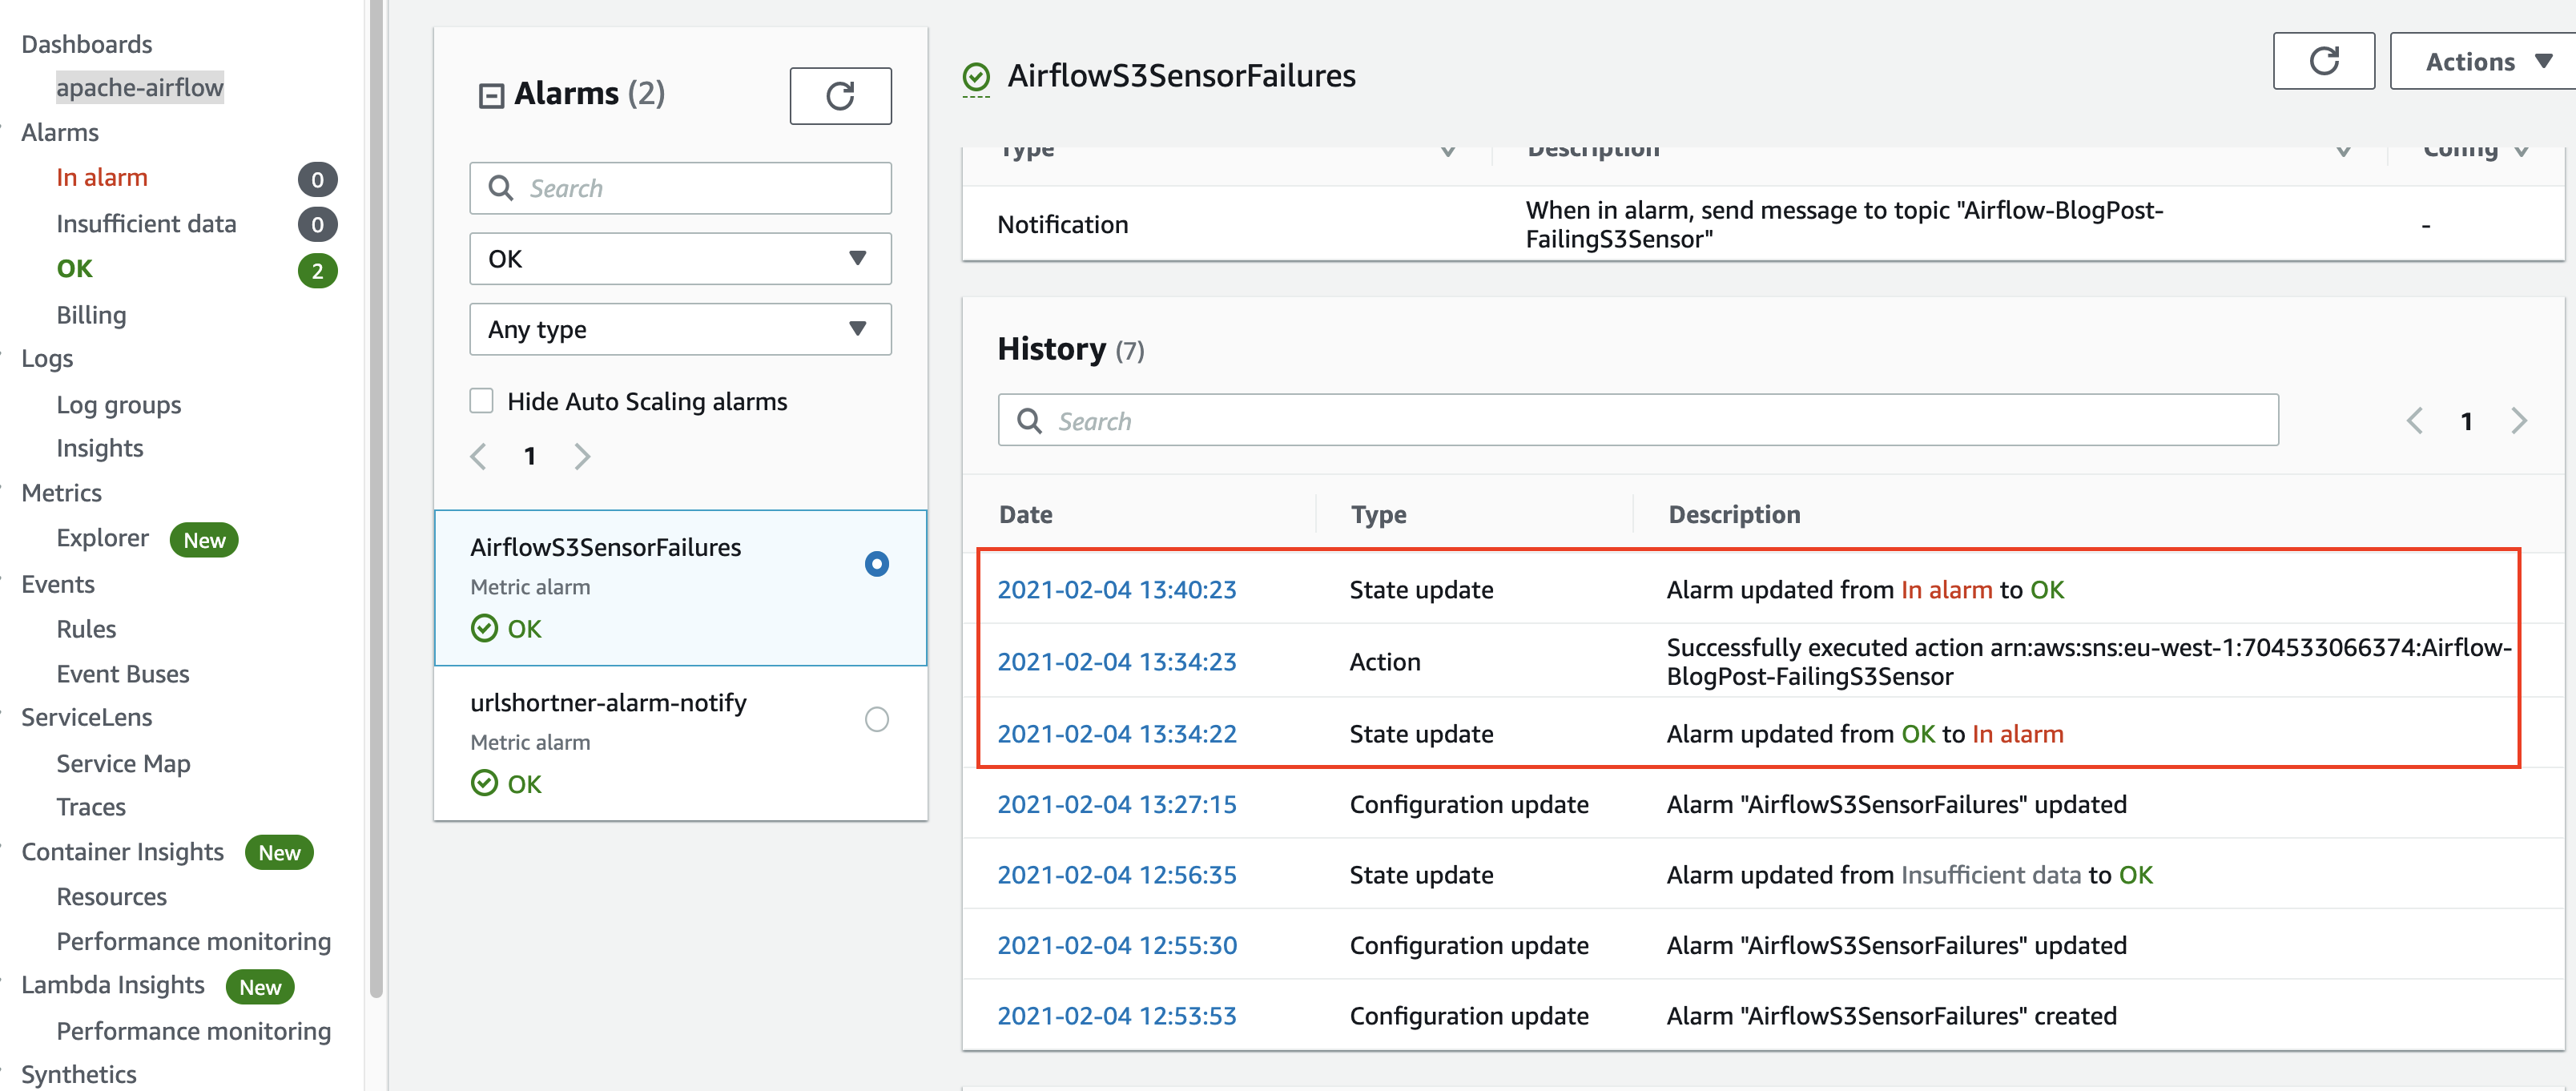2576x1091 pixels.
Task: Open the Any type filter dropdown
Action: tap(680, 329)
